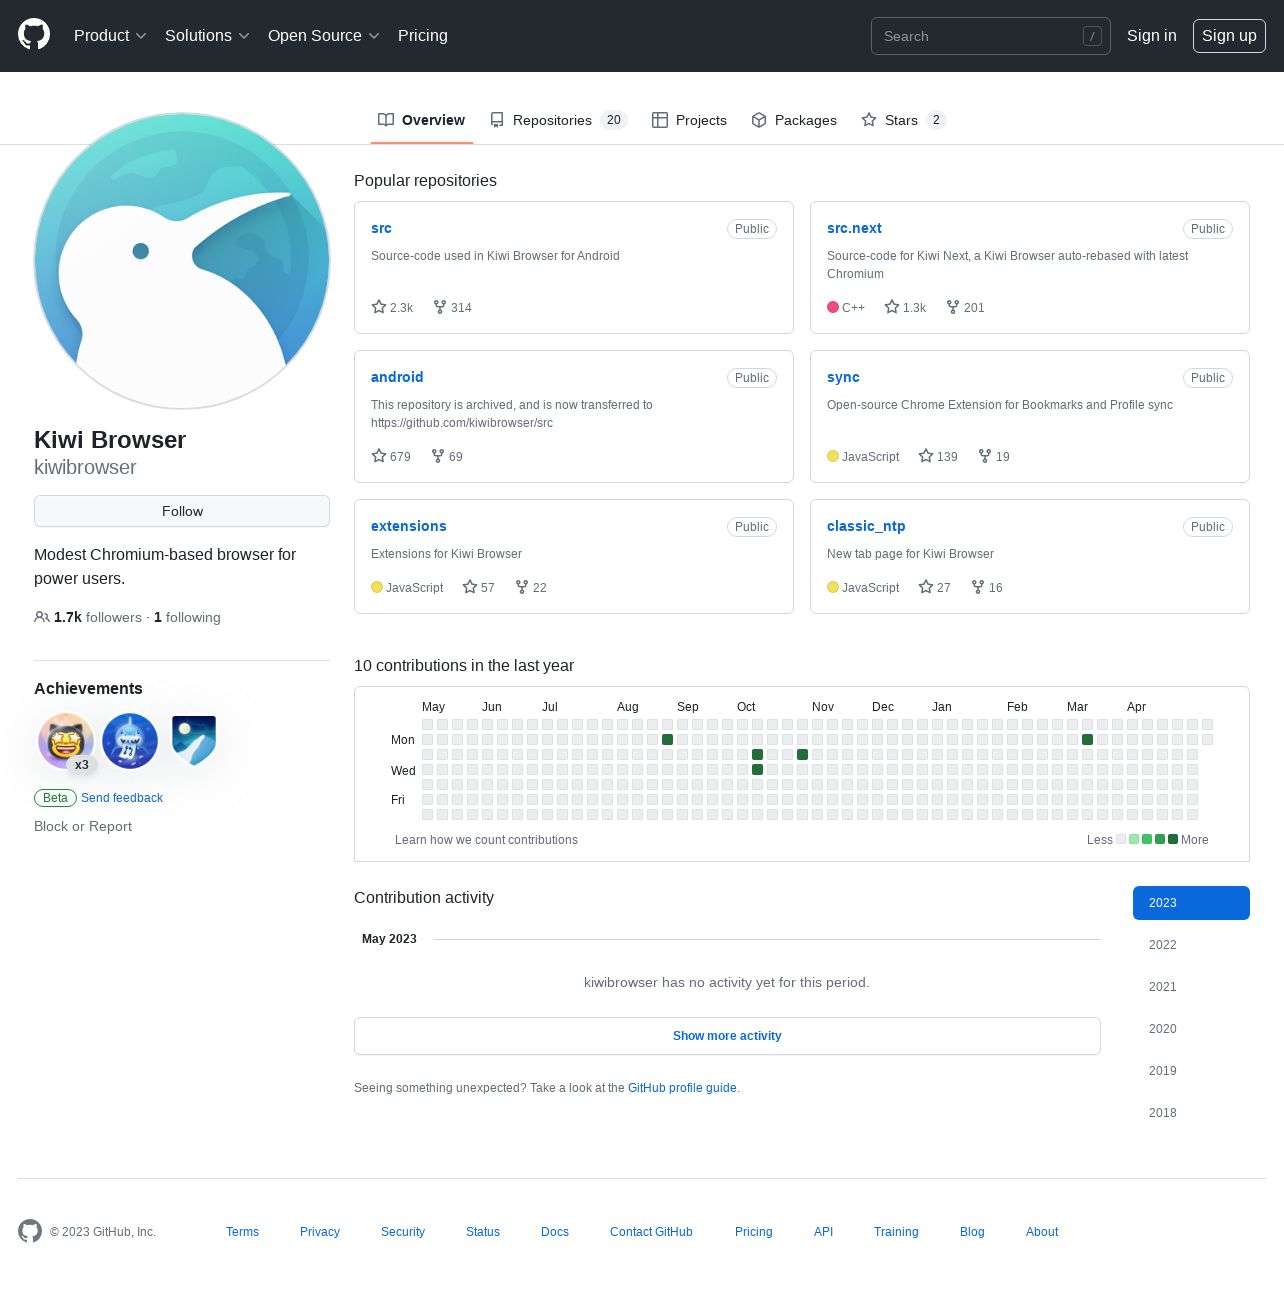
Task: Open Terms footer link
Action: click(x=242, y=1232)
